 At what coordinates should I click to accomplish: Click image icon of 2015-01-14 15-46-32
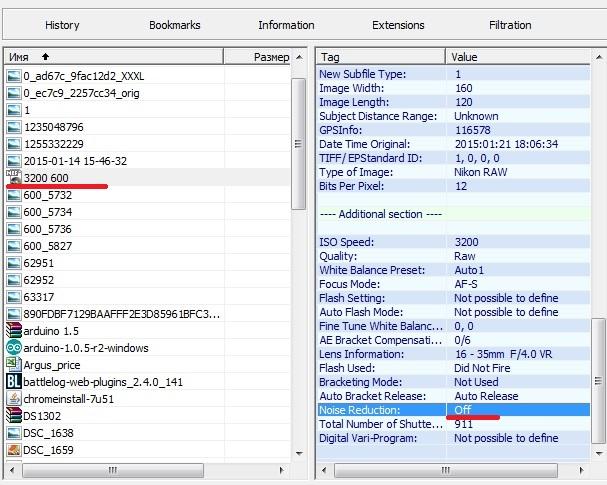pyautogui.click(x=14, y=161)
